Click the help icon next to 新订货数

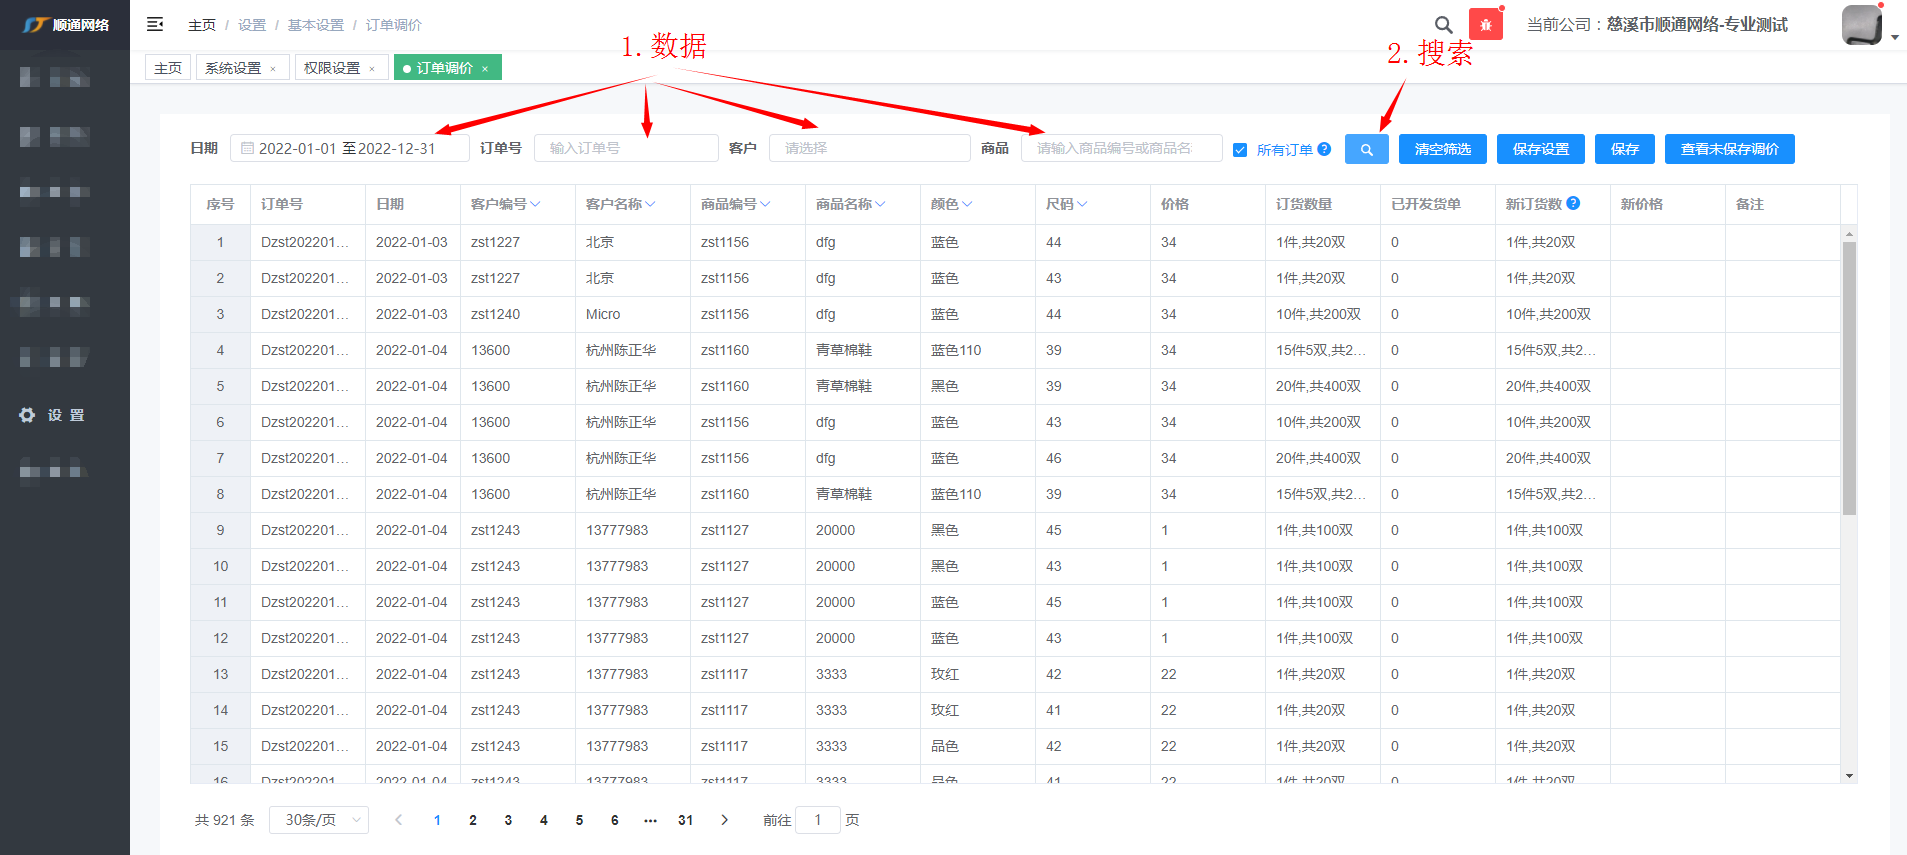pos(1573,203)
